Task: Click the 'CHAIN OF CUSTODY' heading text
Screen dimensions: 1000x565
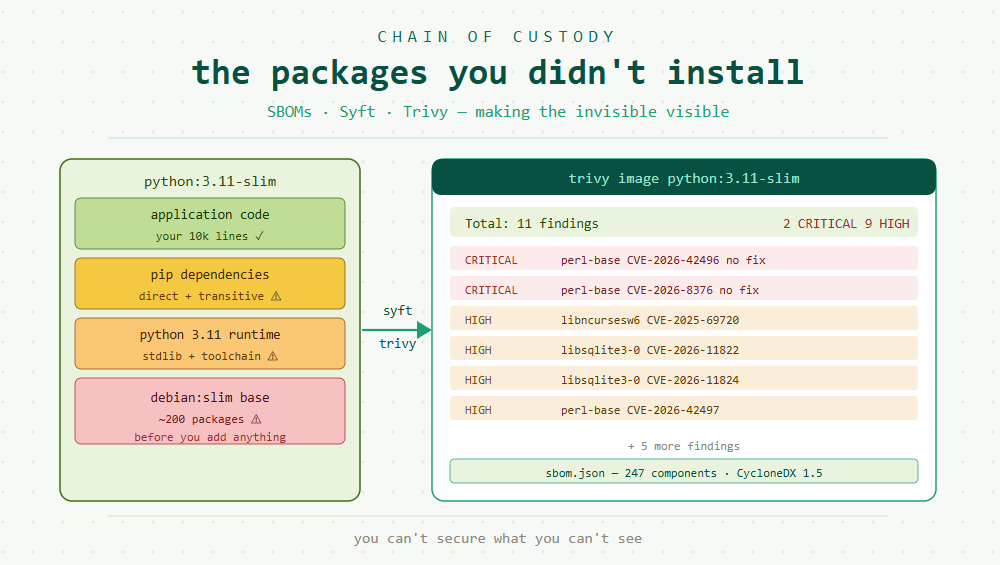Action: [496, 37]
